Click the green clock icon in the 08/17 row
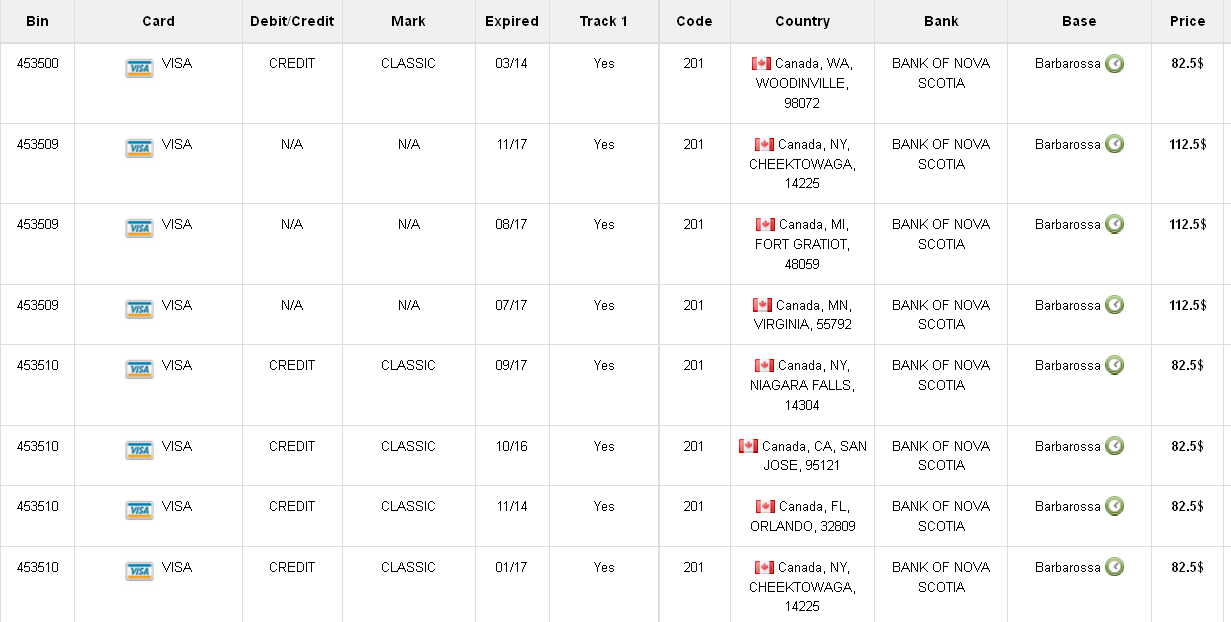 [1114, 224]
